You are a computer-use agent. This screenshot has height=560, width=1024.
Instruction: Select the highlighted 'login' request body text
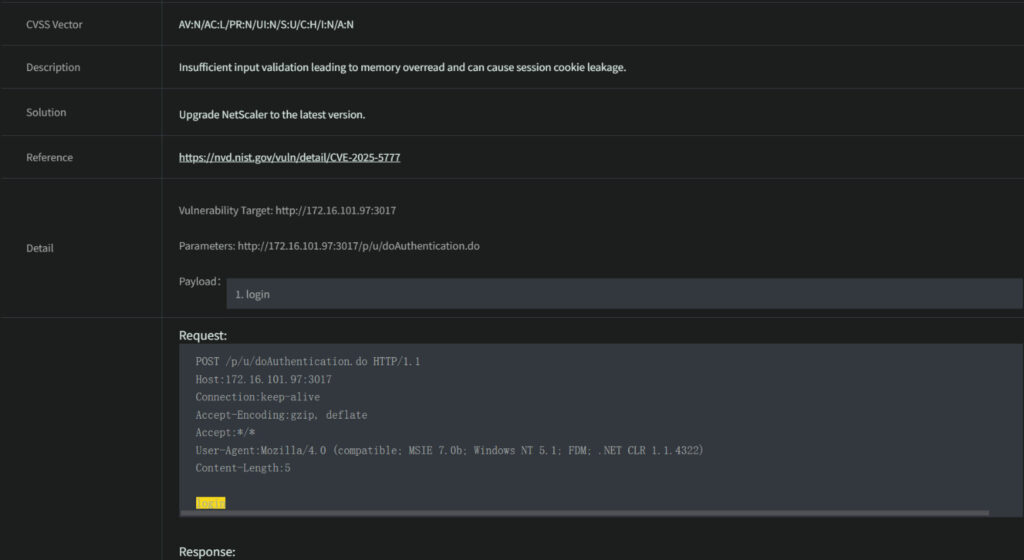point(210,503)
